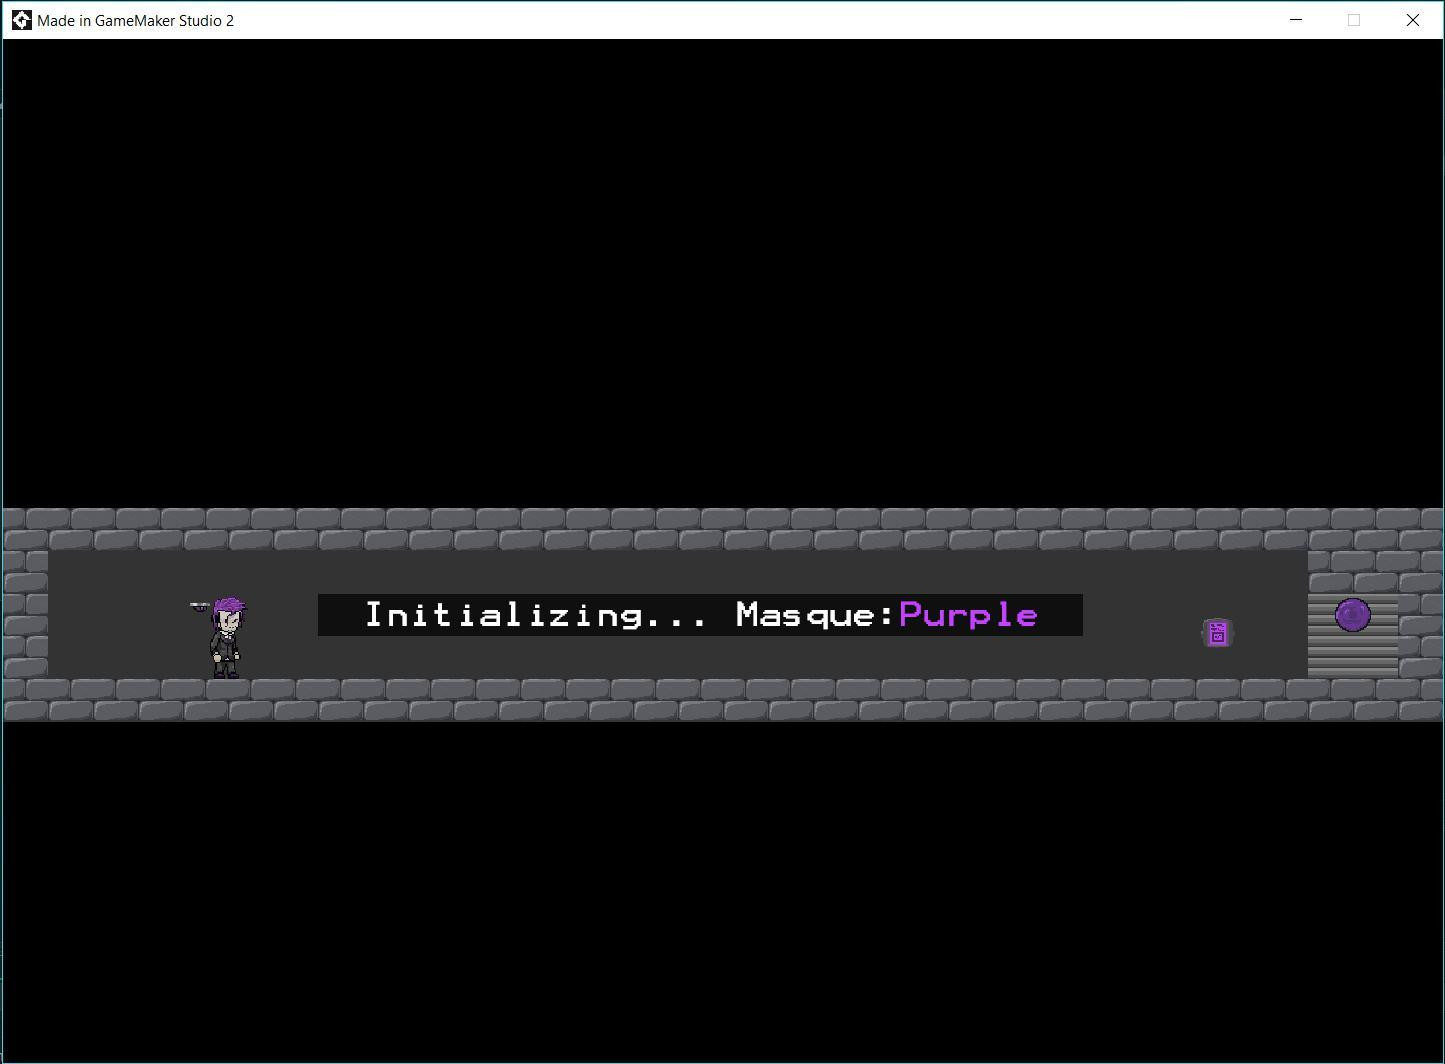The height and width of the screenshot is (1064, 1445).
Task: Click the GameMaker logo in title bar
Action: [21, 20]
